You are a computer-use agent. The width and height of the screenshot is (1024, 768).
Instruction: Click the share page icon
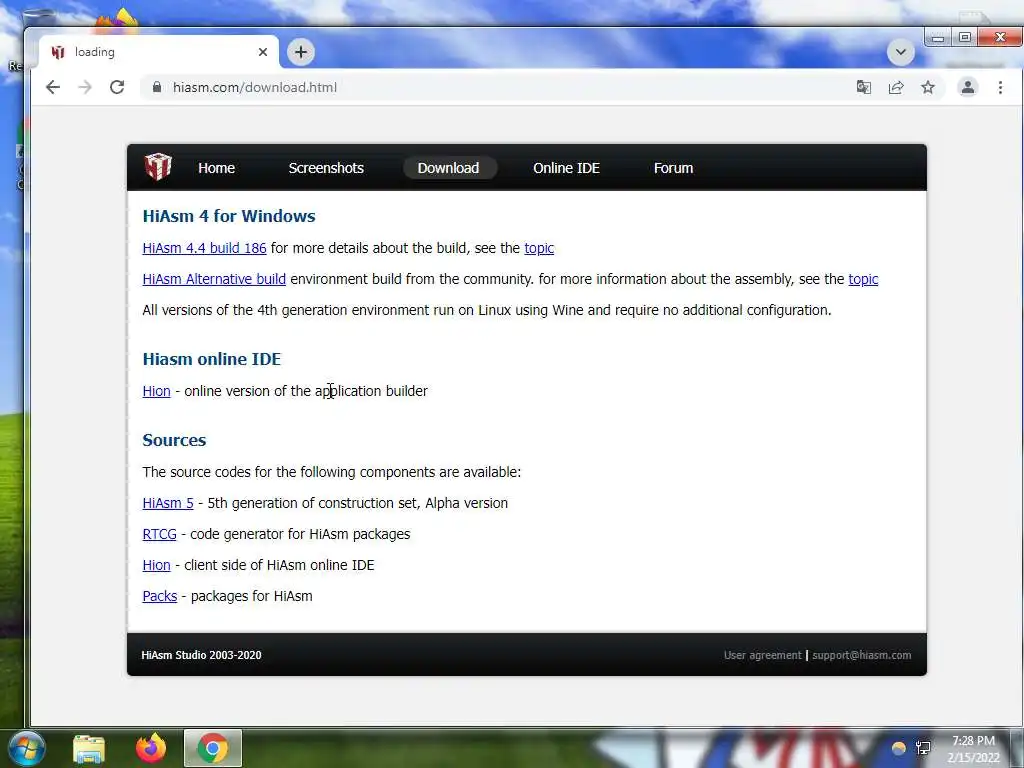896,87
